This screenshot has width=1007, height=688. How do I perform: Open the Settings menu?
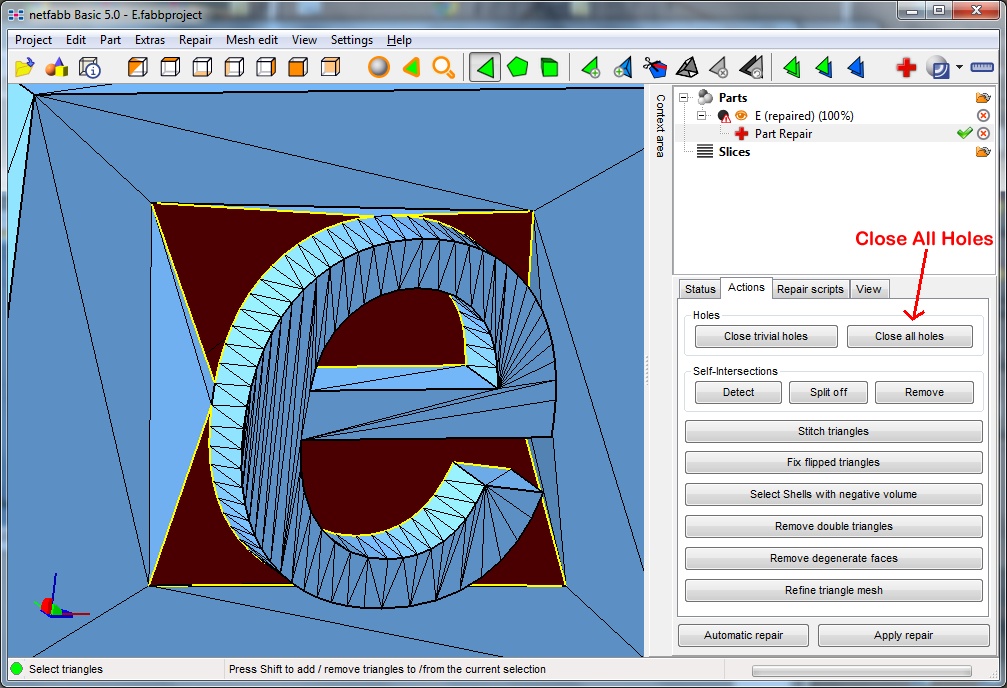tap(352, 40)
